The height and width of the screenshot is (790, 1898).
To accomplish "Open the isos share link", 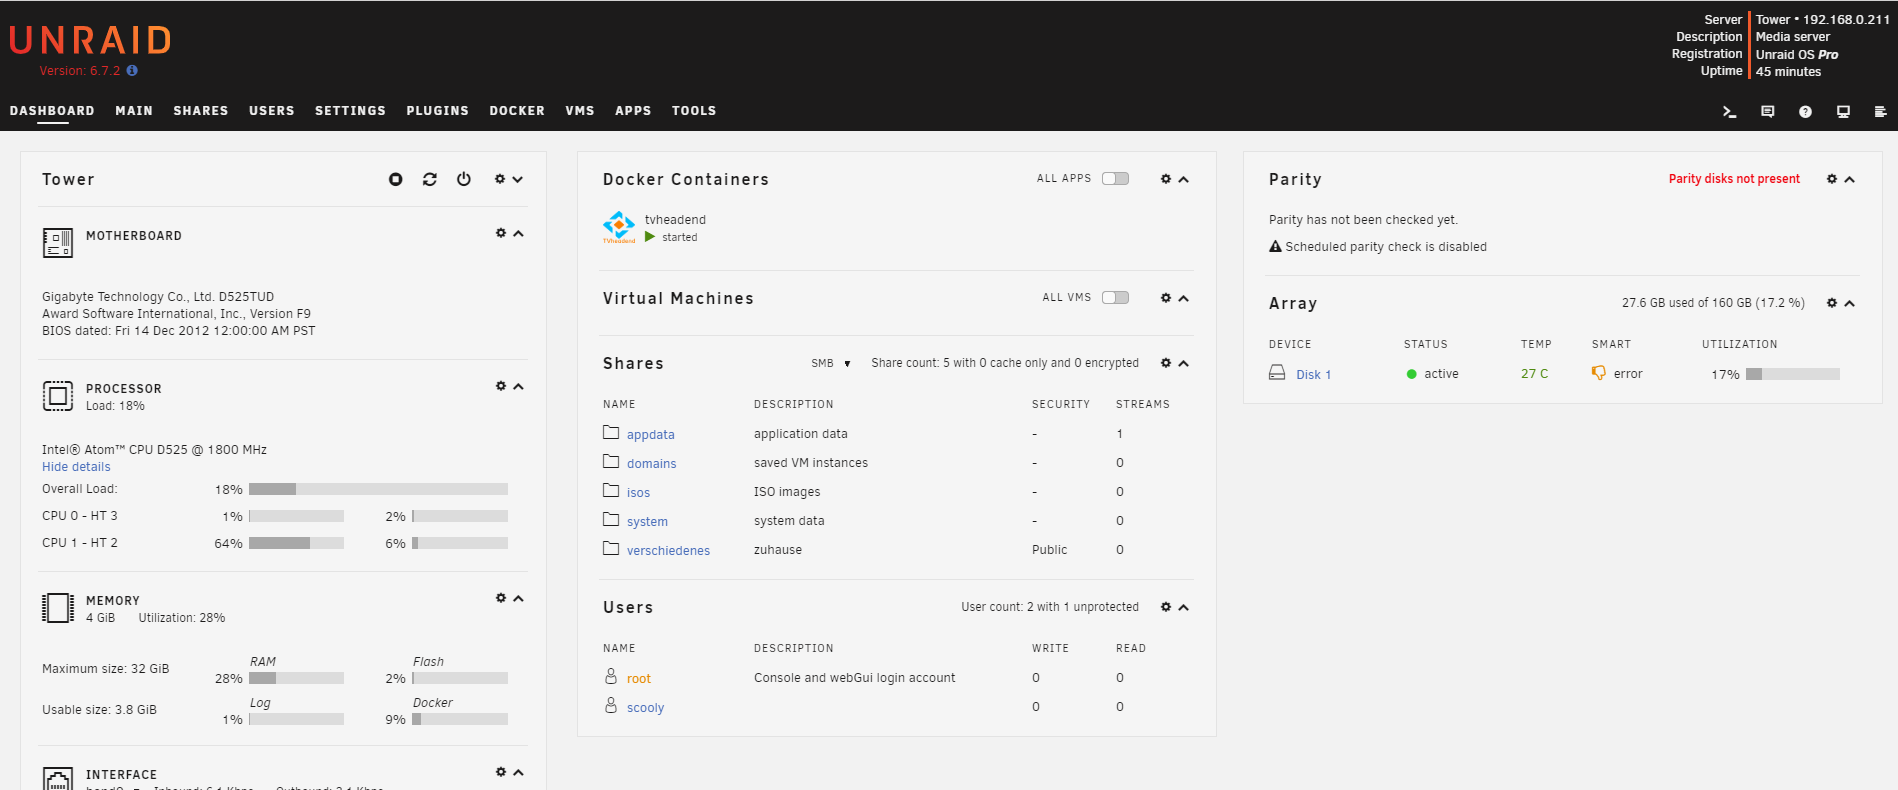I will coord(639,493).
